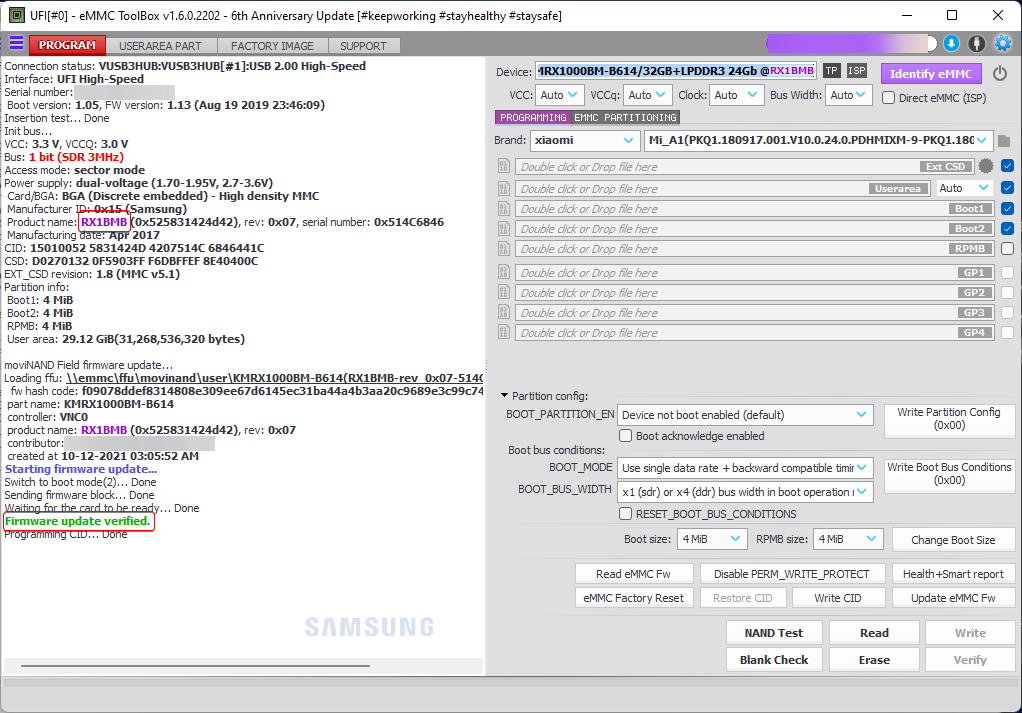Click Write Partition Config button
The width and height of the screenshot is (1022, 713).
coord(948,419)
